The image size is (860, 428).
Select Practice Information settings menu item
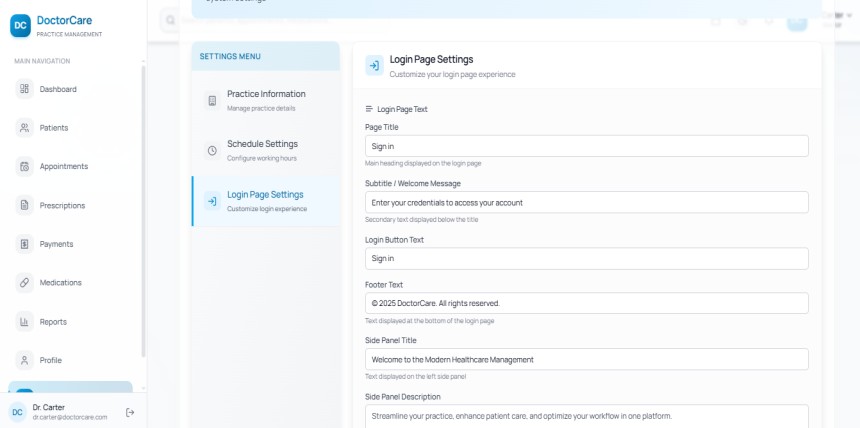(x=265, y=100)
